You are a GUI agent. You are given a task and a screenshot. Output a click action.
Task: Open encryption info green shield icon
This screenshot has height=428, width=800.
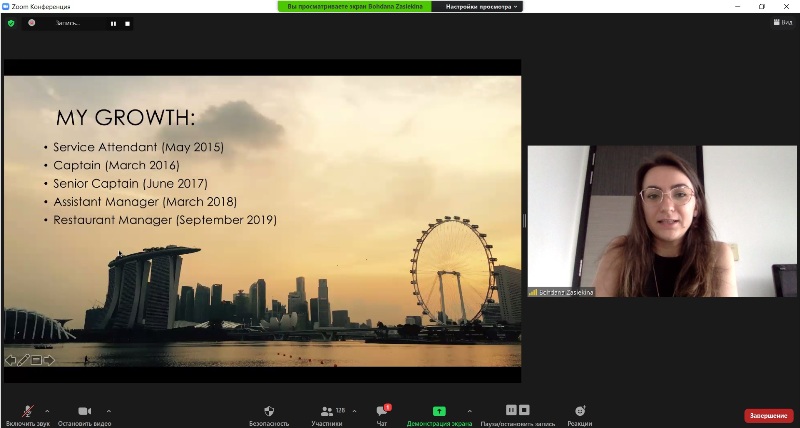pos(11,23)
